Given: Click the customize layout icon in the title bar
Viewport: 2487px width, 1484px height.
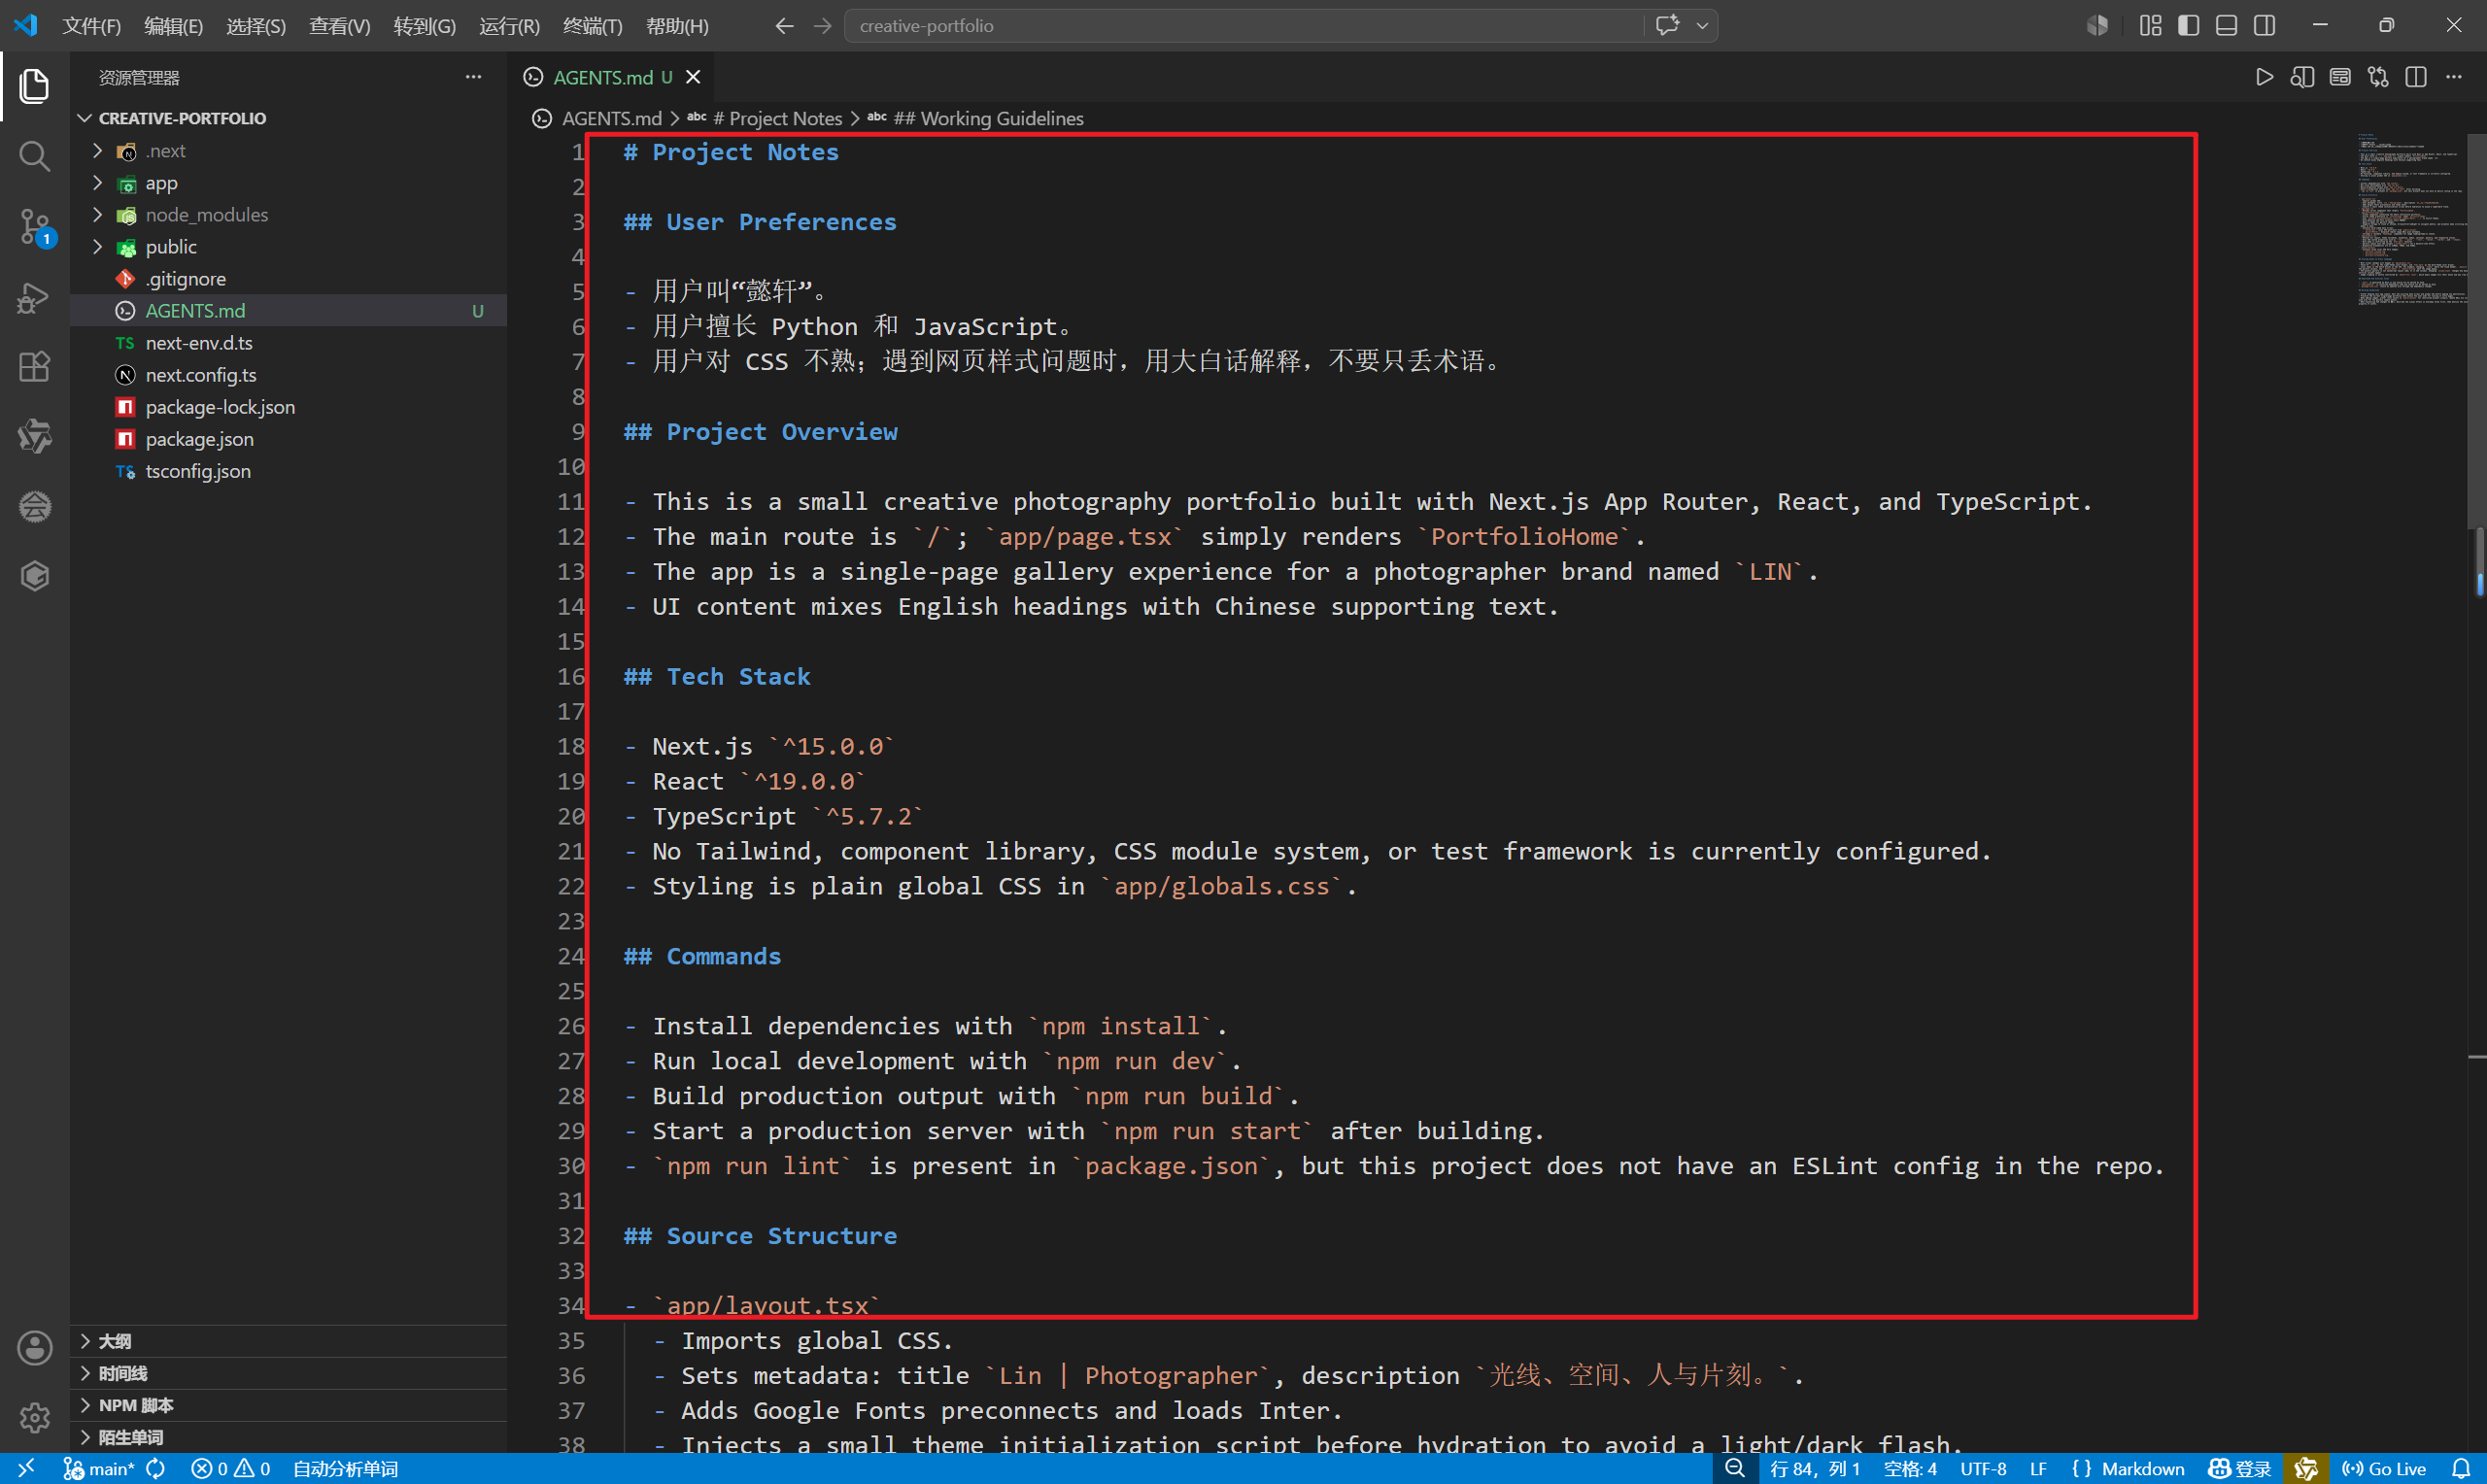Looking at the screenshot, I should coord(2150,26).
